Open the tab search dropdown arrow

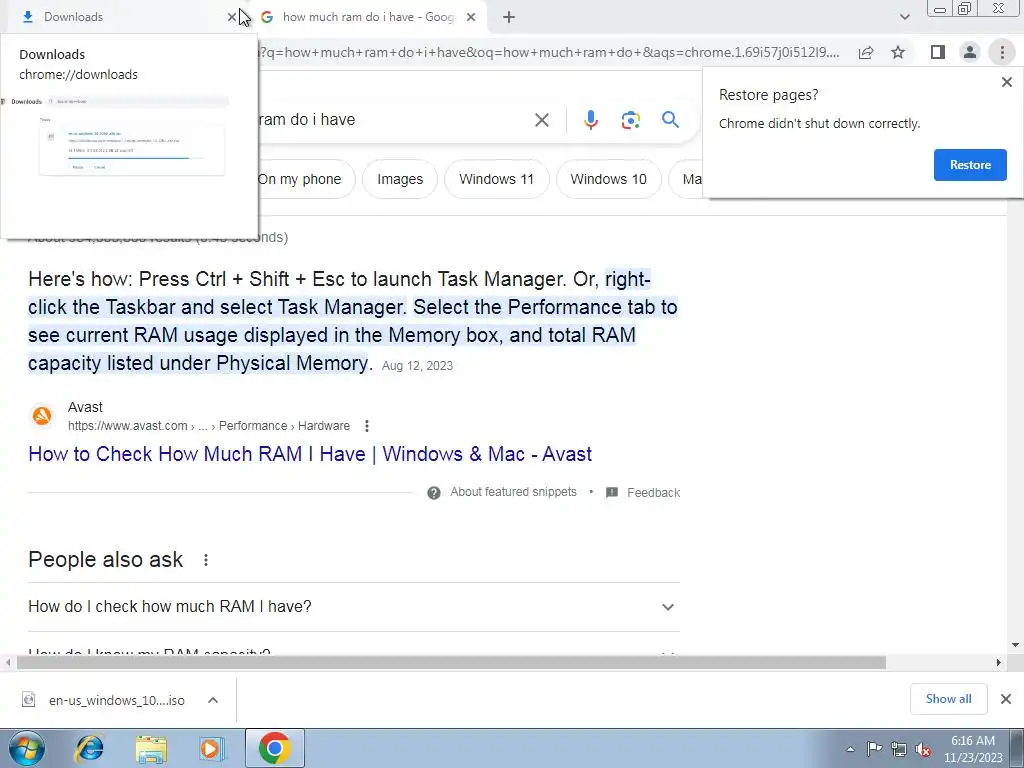904,17
